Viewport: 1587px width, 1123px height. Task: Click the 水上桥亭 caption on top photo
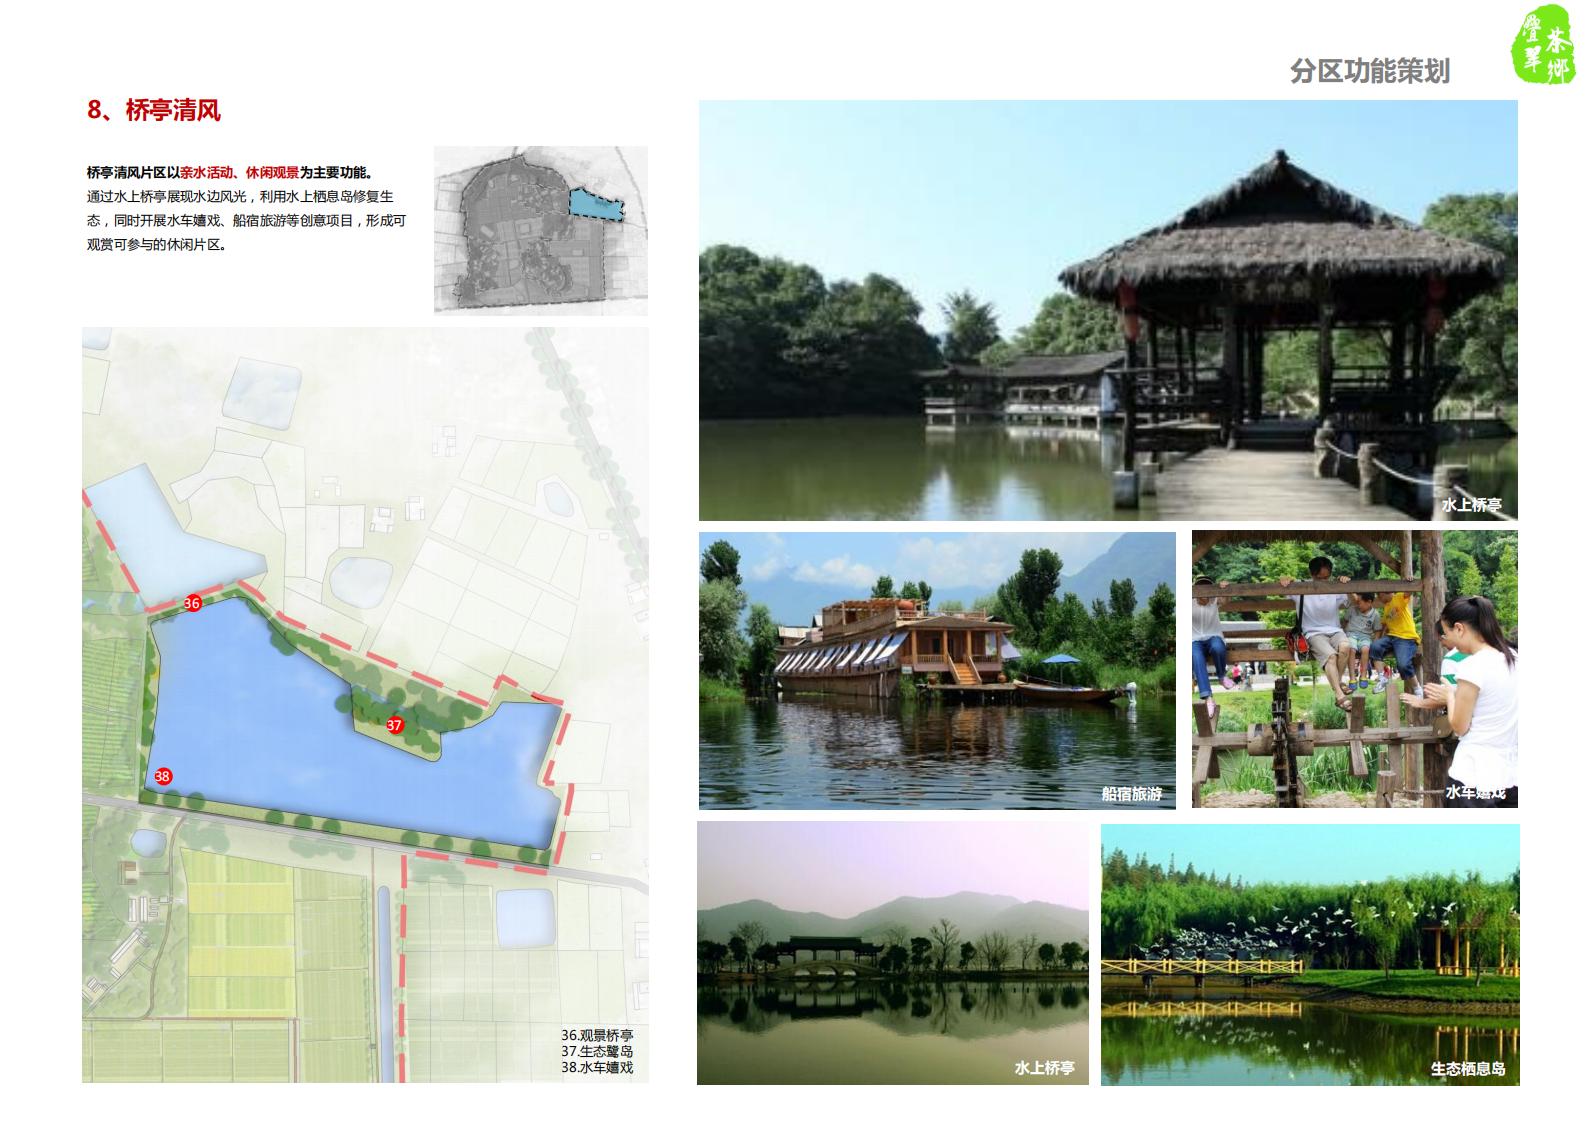(x=1472, y=505)
